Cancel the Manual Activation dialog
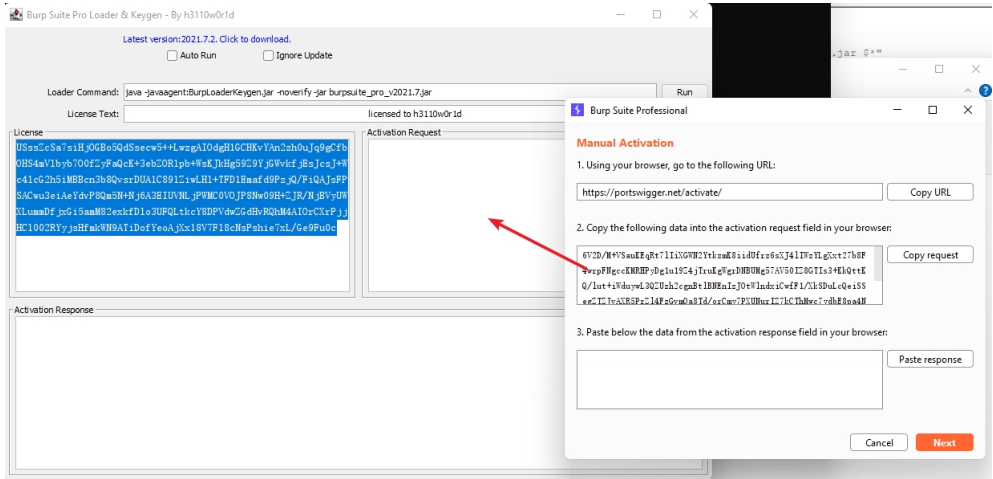Viewport: 993px width, 479px height. tap(879, 442)
